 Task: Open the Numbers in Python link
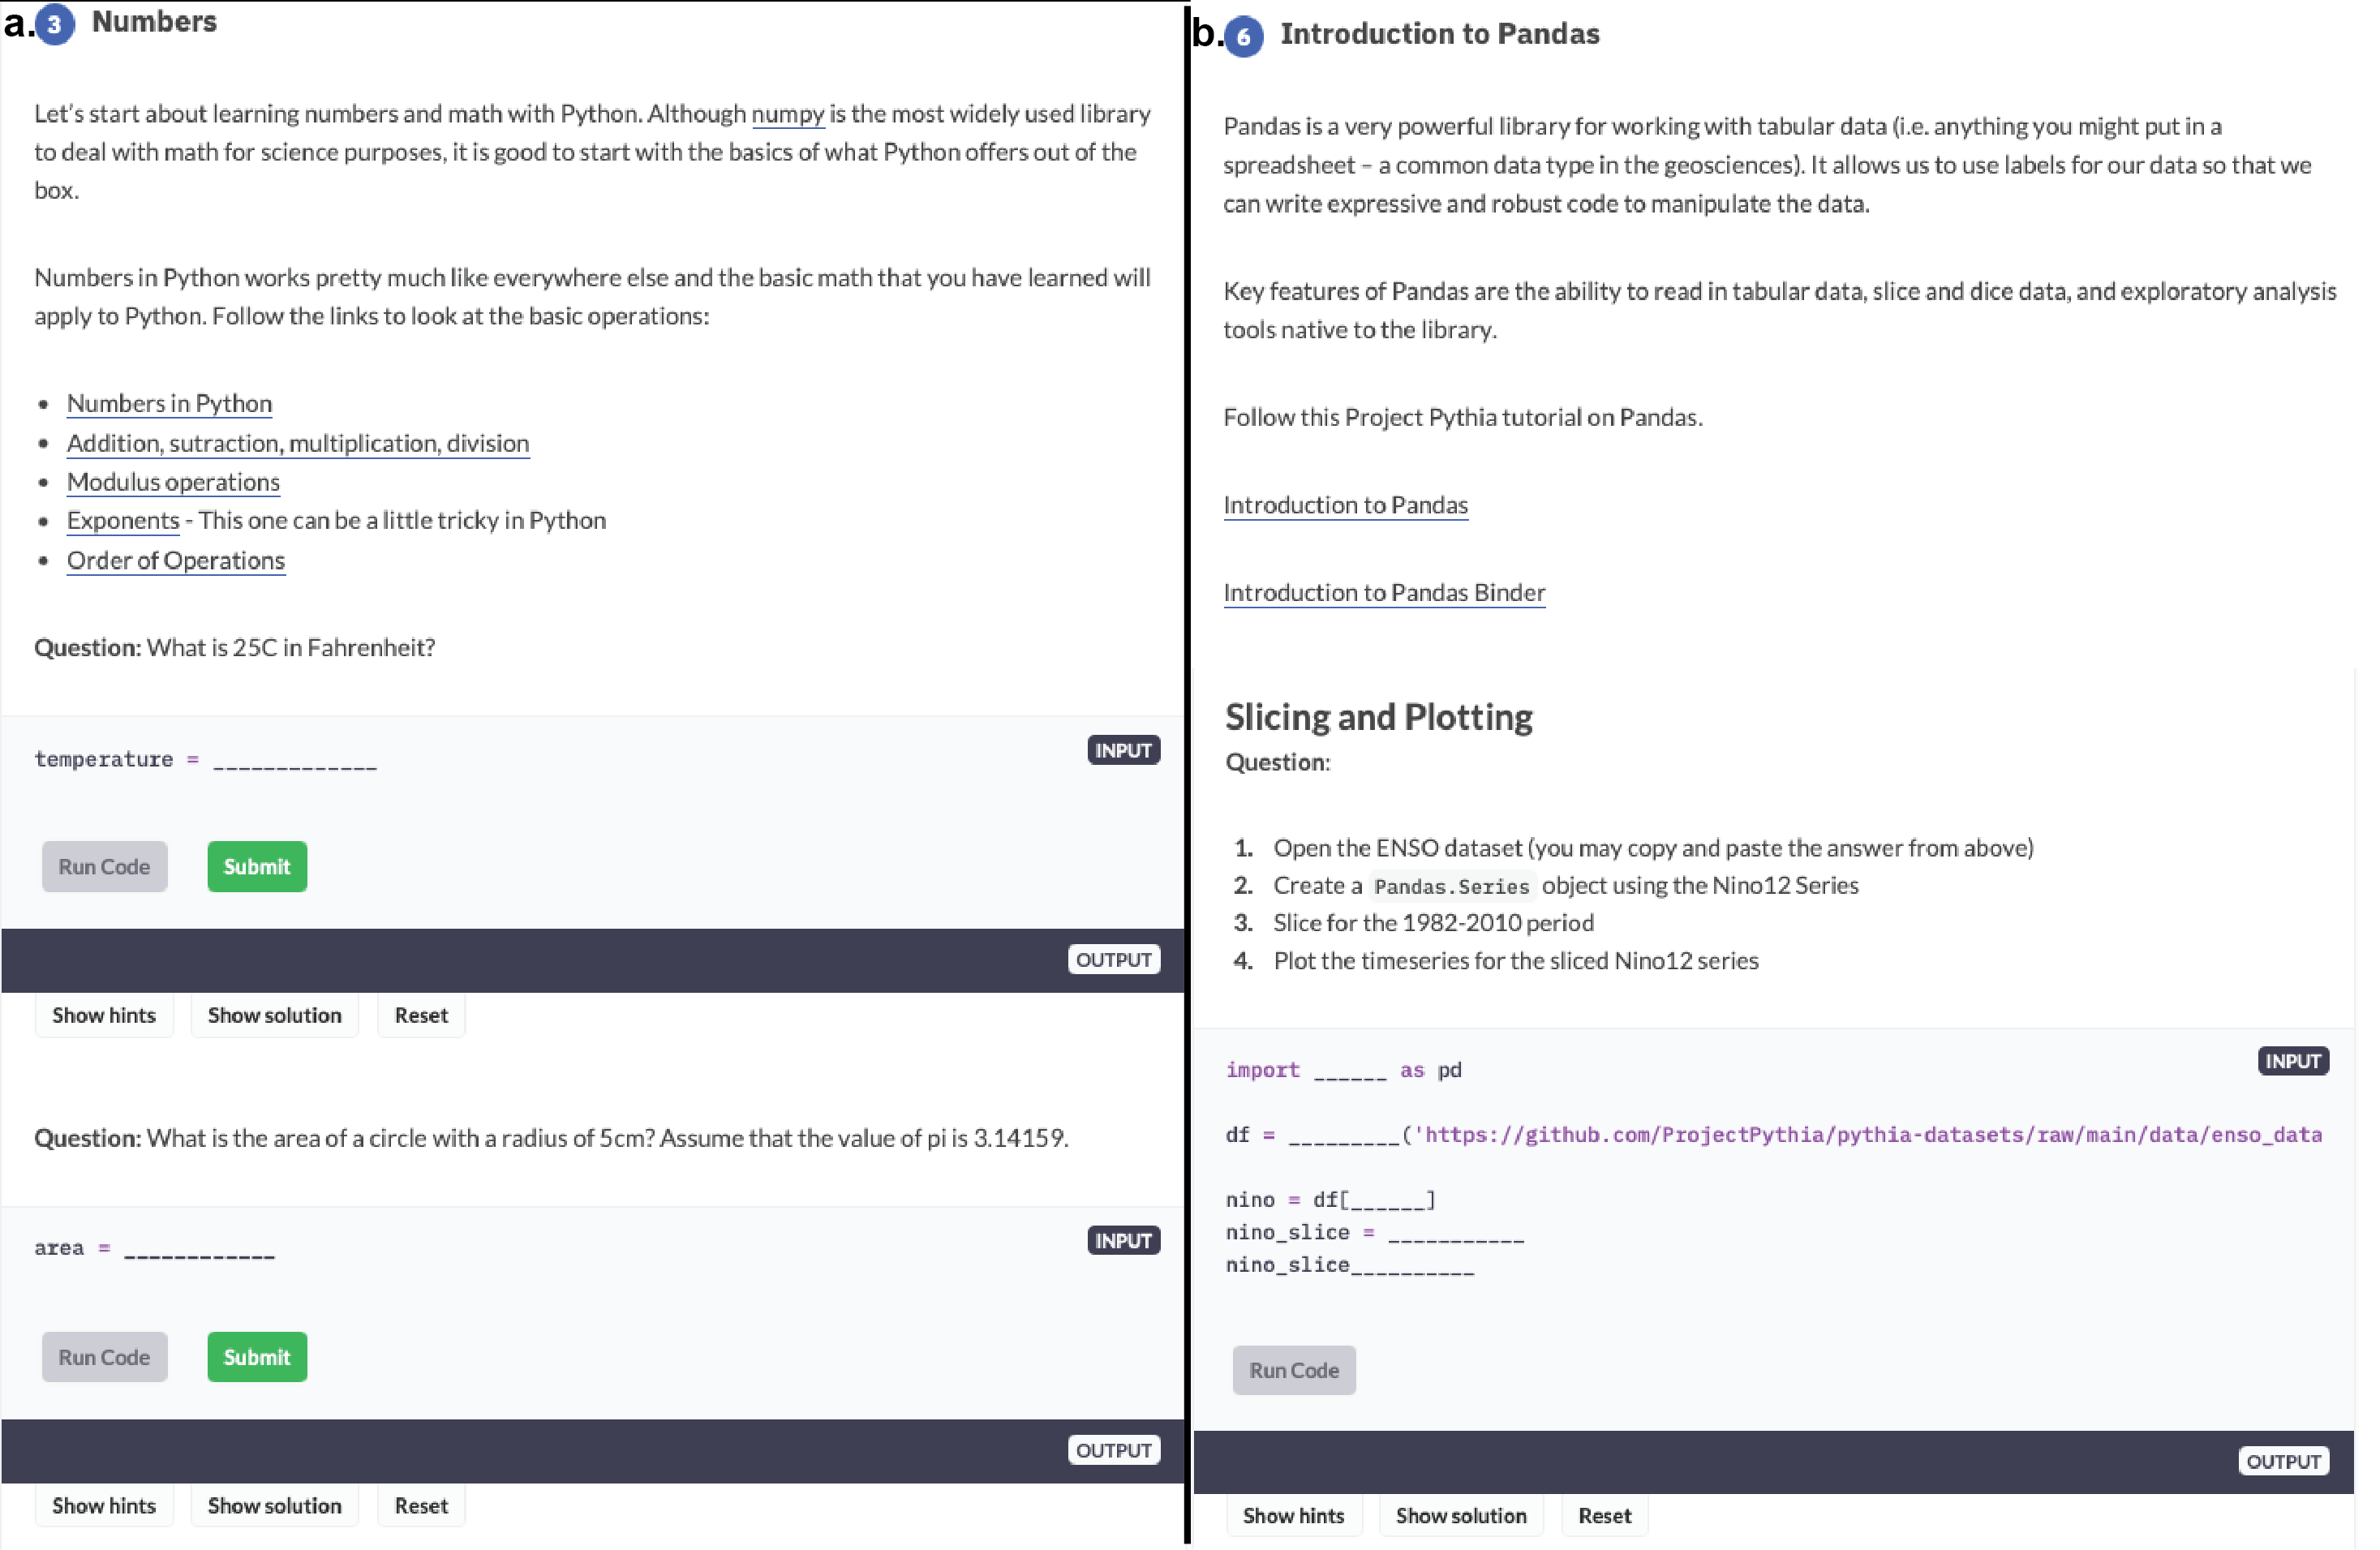pyautogui.click(x=168, y=403)
